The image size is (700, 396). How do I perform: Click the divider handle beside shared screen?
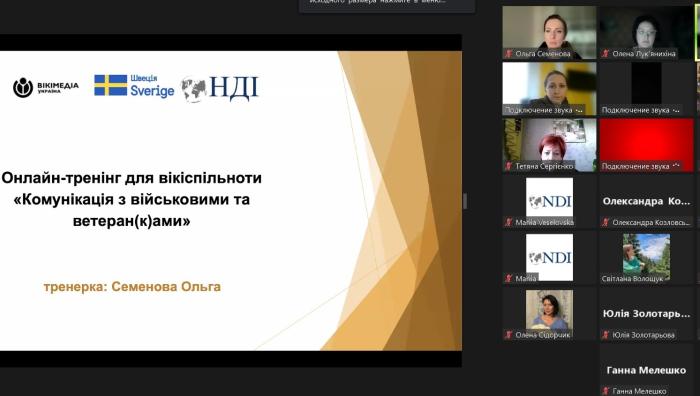(x=465, y=201)
